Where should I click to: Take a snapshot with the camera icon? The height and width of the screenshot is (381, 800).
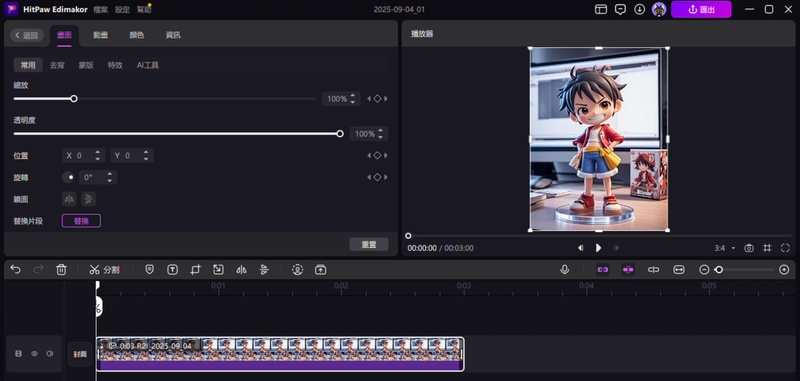[x=749, y=248]
